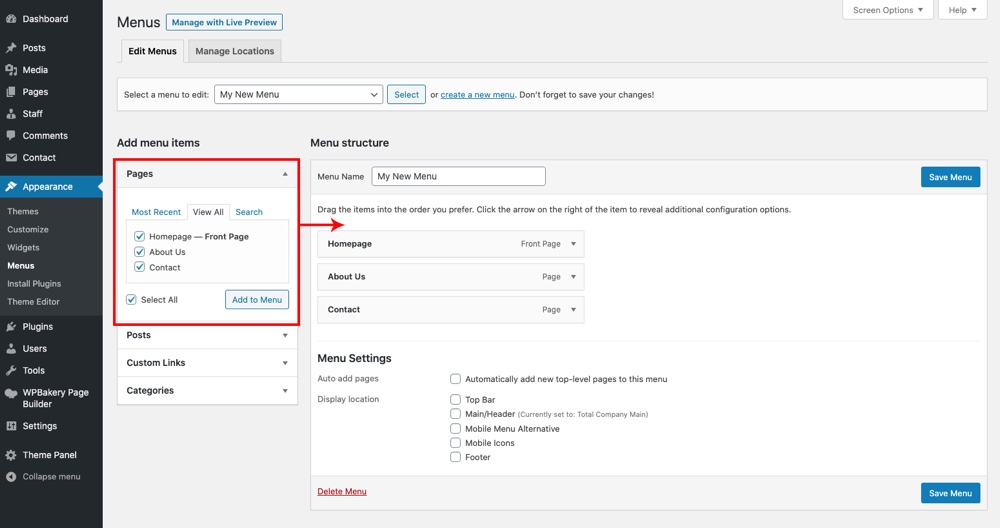The height and width of the screenshot is (528, 1000).
Task: Click the Delete Menu link
Action: [x=342, y=492]
